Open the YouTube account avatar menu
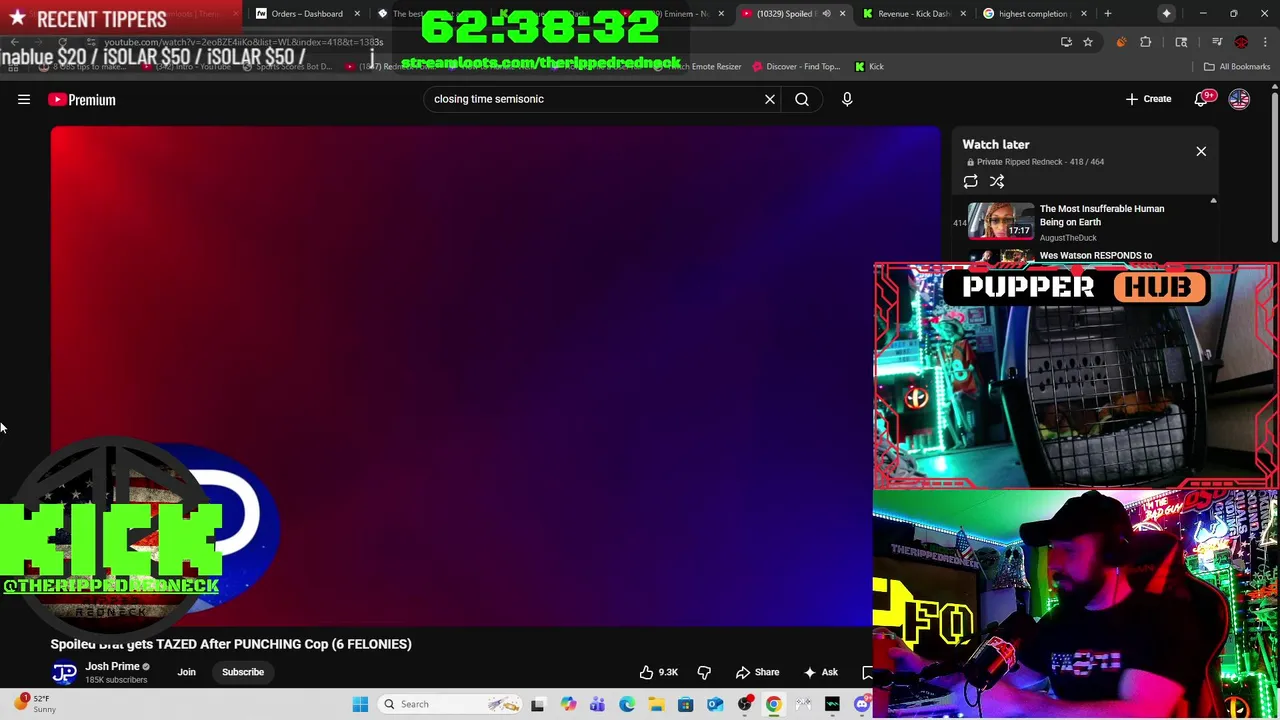 (1239, 99)
